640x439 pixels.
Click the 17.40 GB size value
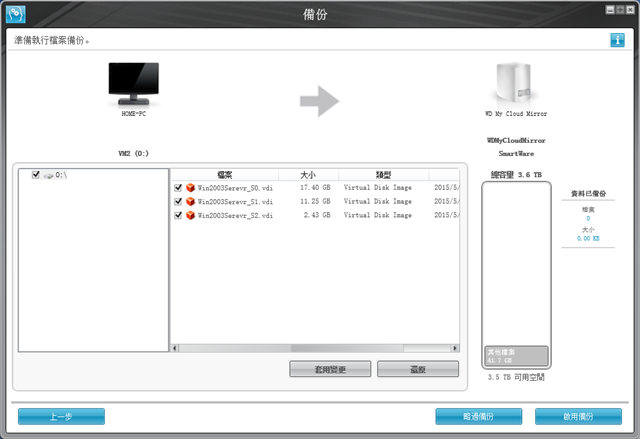[x=315, y=187]
